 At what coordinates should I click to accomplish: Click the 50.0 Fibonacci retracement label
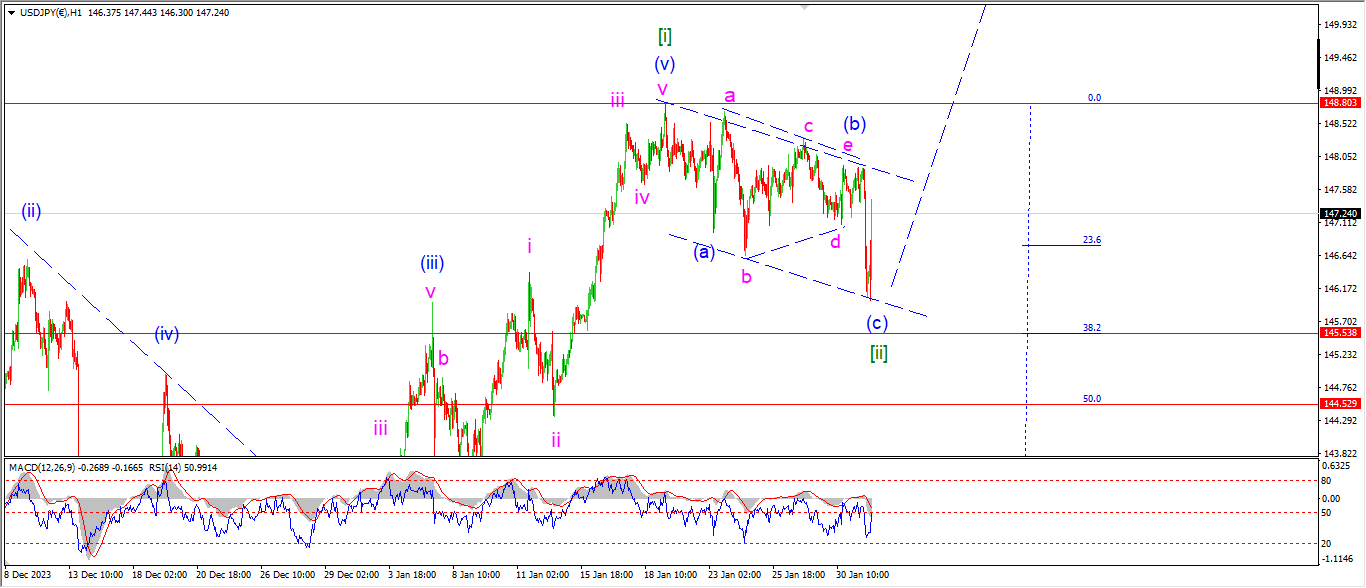[1092, 399]
